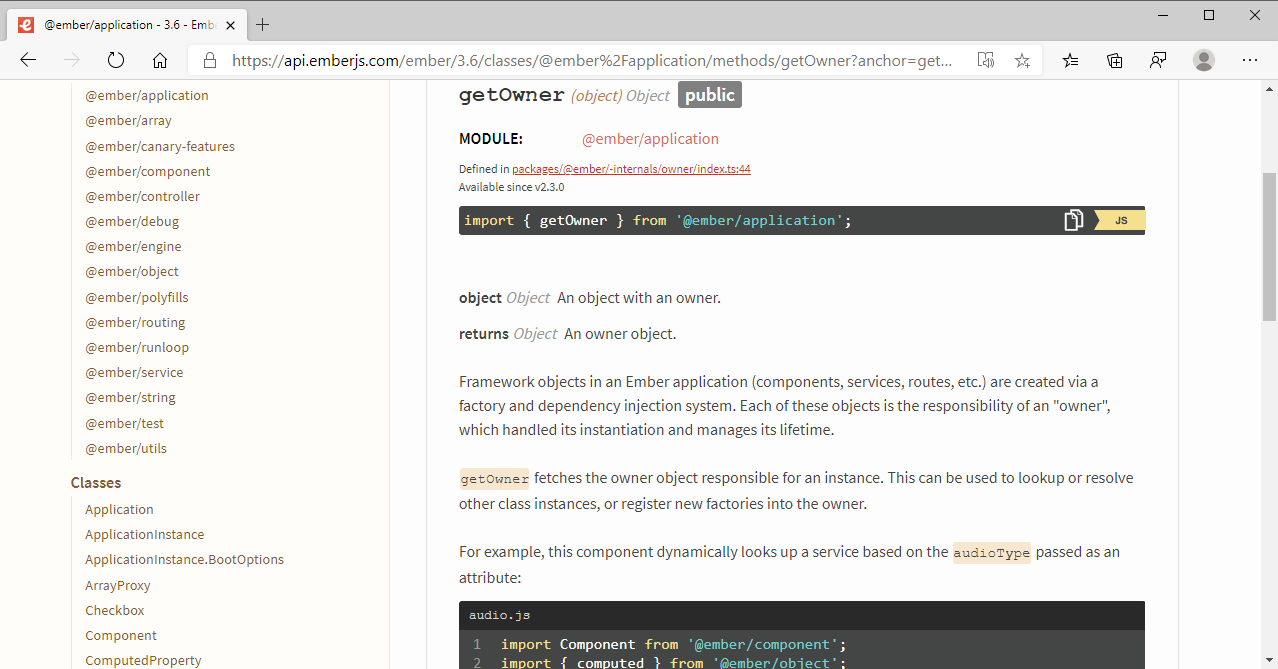Open the @ember/canary-features package
Viewport: 1278px width, 669px height.
[x=160, y=146]
